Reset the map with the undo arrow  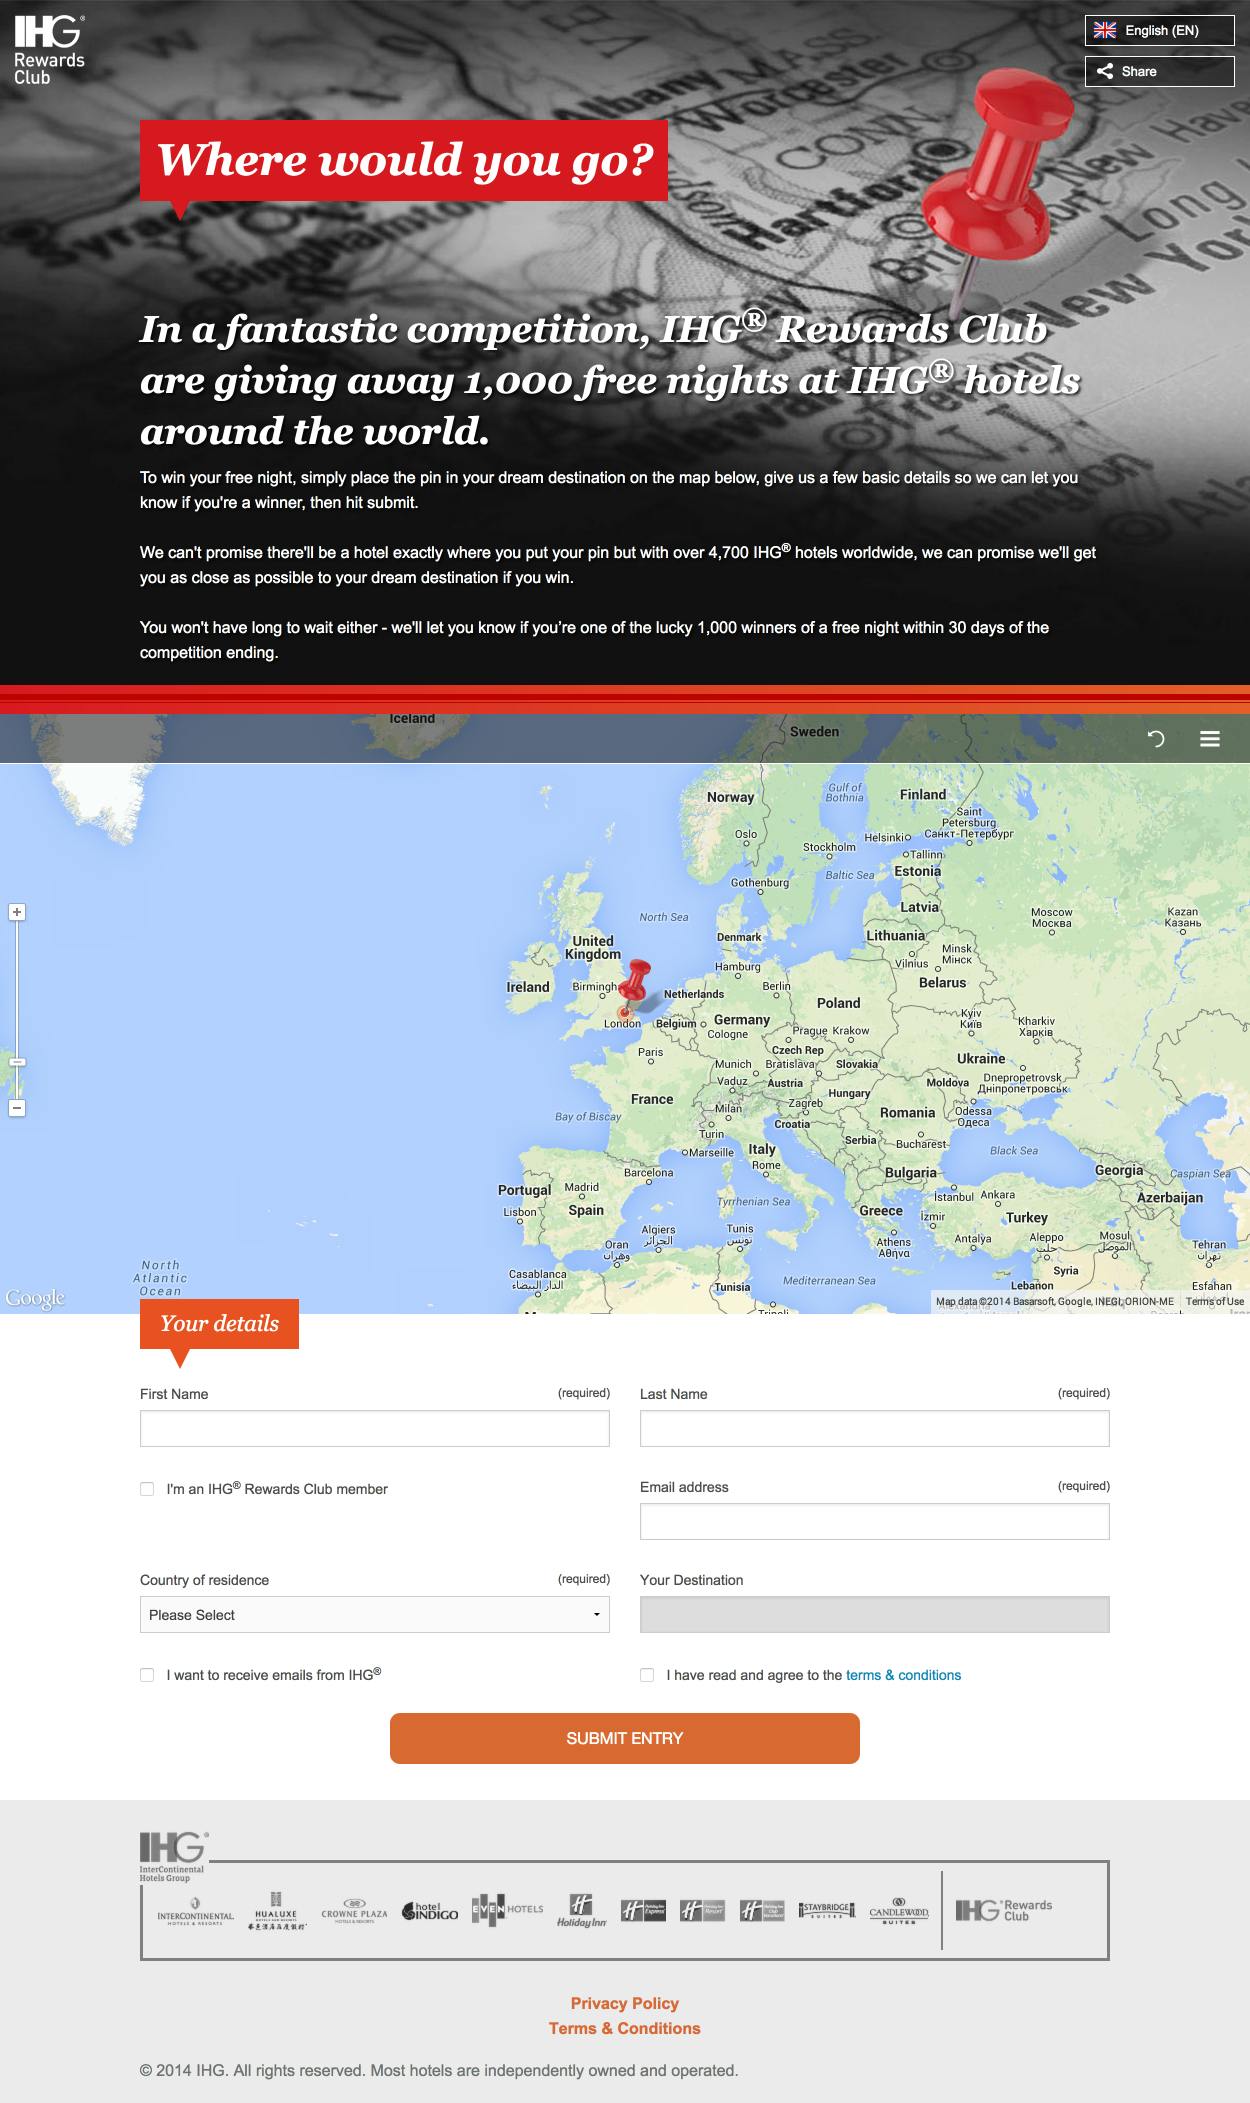1156,739
